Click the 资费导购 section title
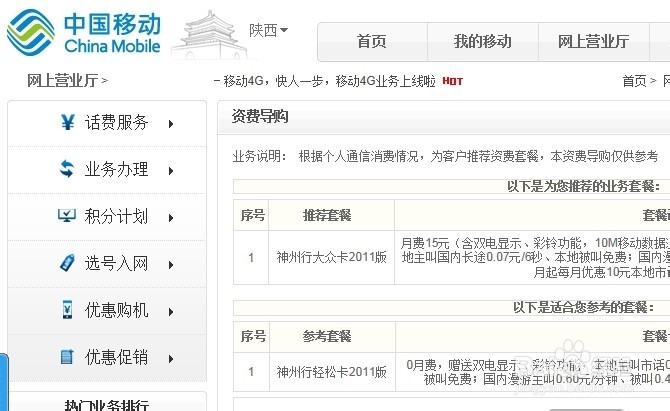Screen dimensions: 670x411 [260, 116]
